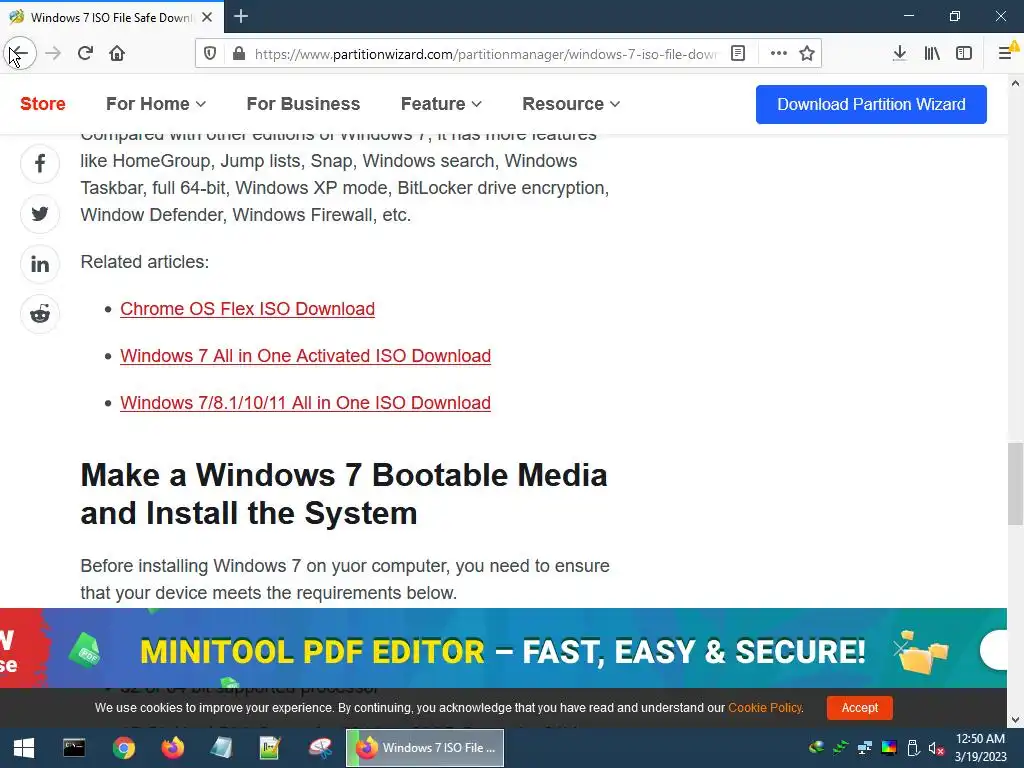Screen dimensions: 1024x768
Task: Reload the current page
Action: pyautogui.click(x=85, y=54)
